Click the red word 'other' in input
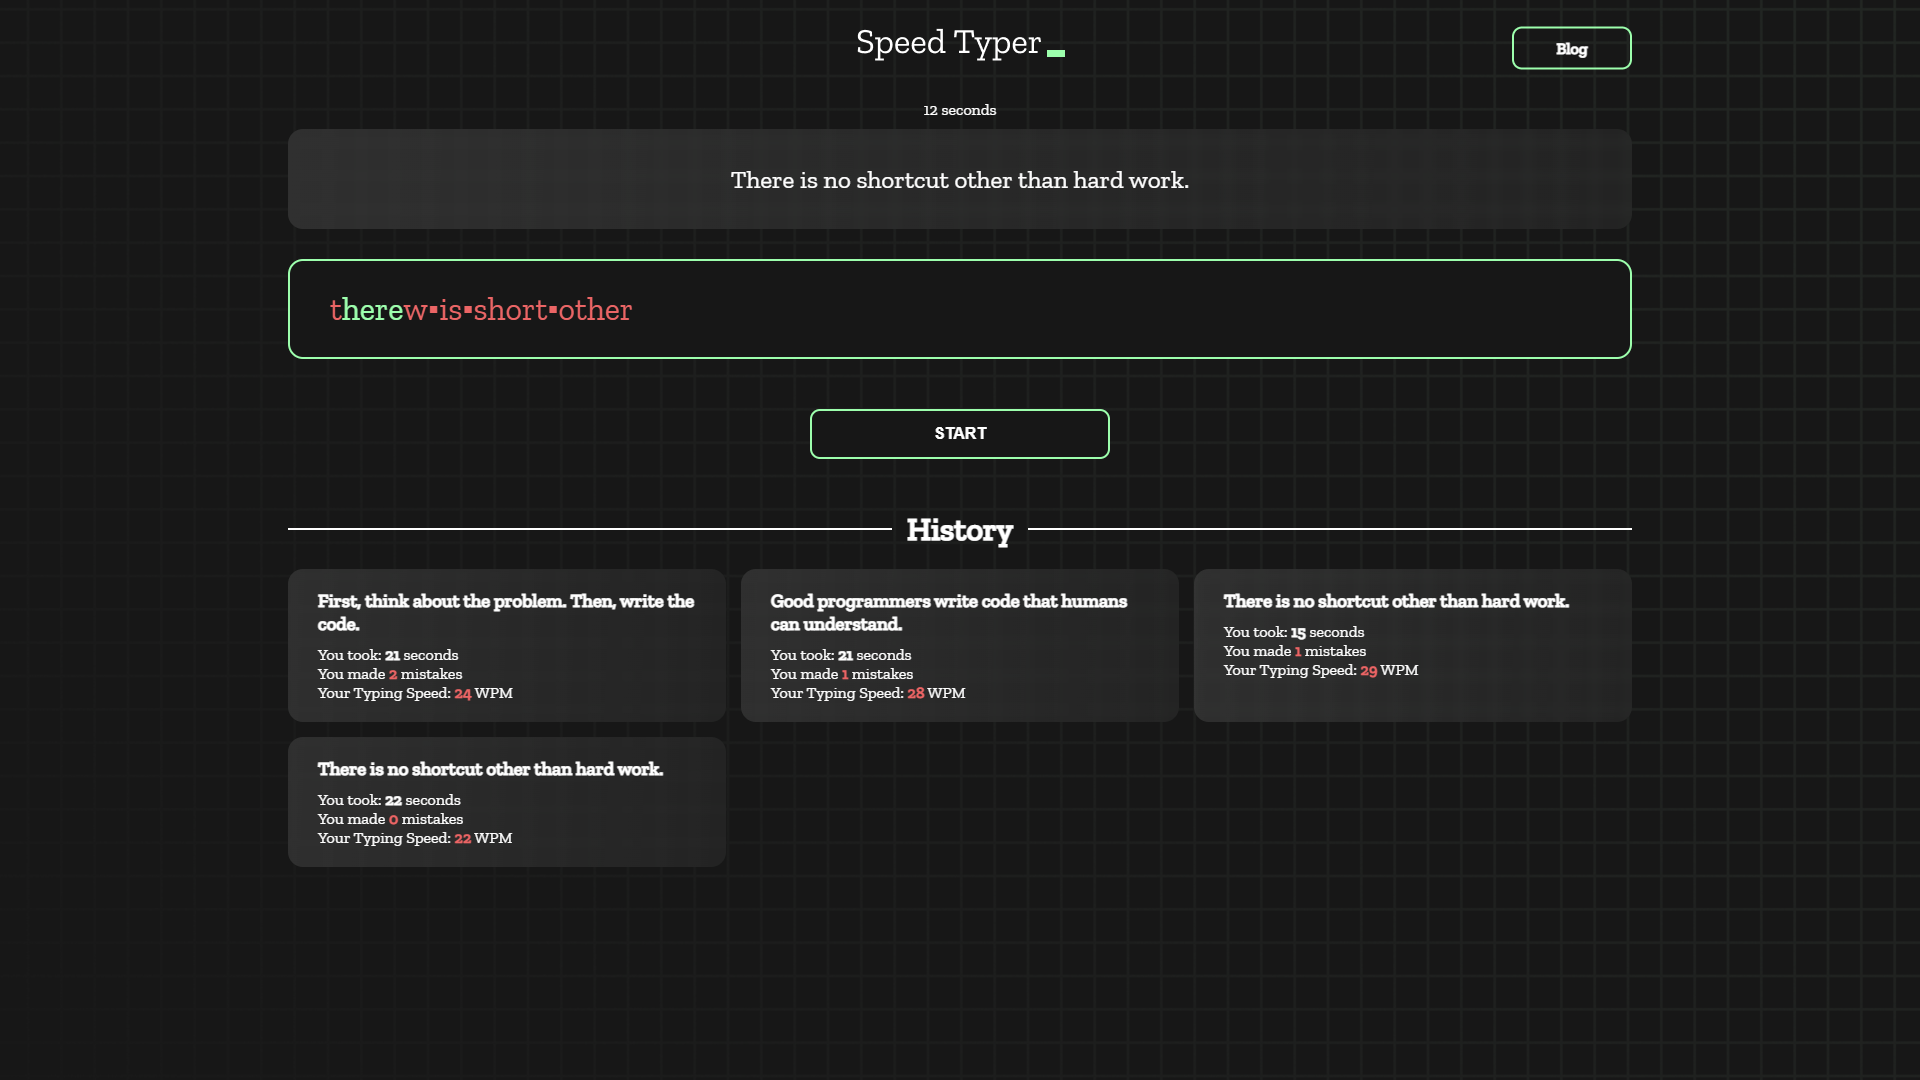Image resolution: width=1920 pixels, height=1080 pixels. 595,310
